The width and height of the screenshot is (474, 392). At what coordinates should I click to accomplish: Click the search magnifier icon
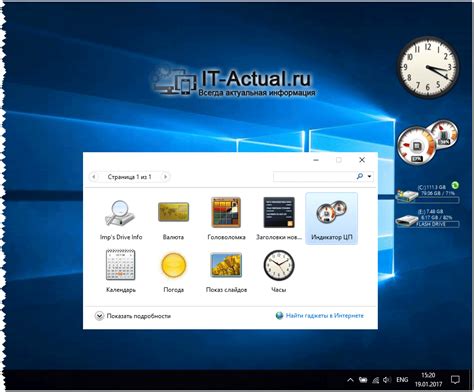pyautogui.click(x=360, y=176)
